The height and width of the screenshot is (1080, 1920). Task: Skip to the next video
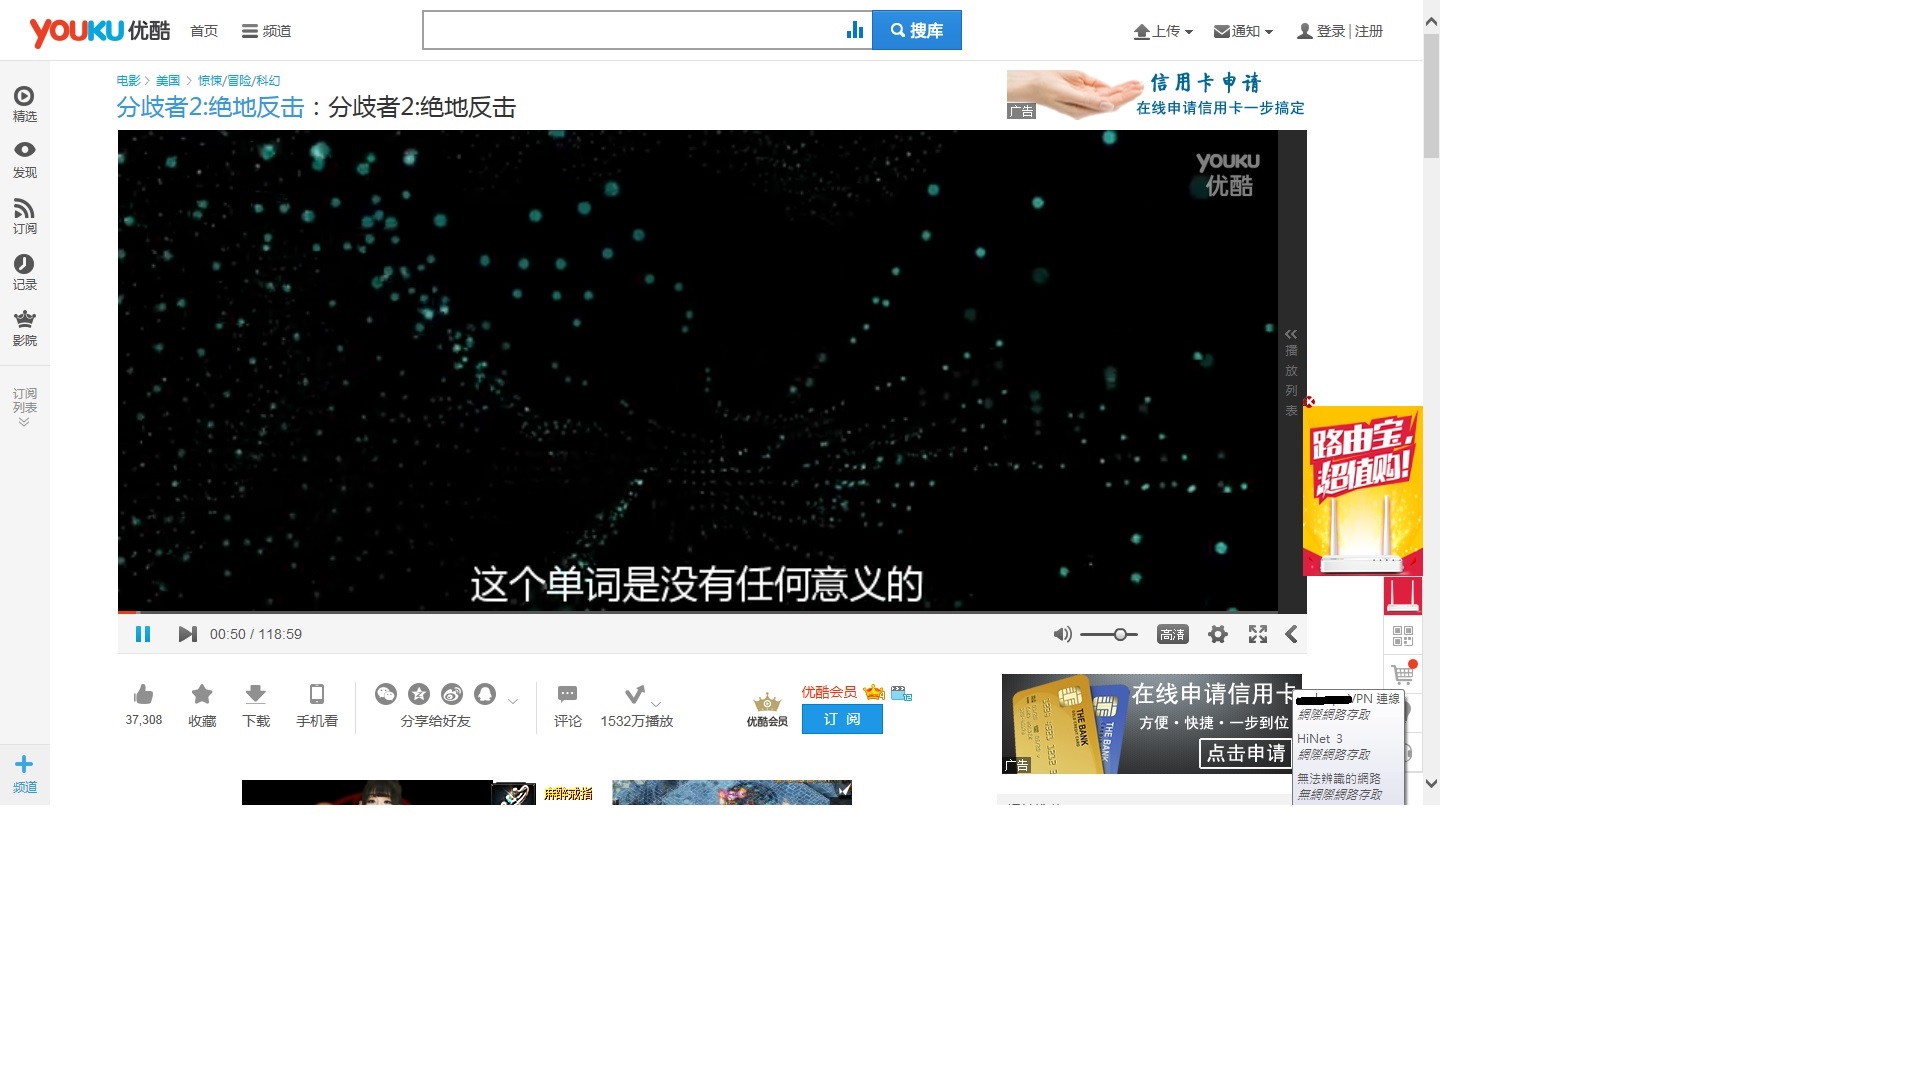pos(187,634)
